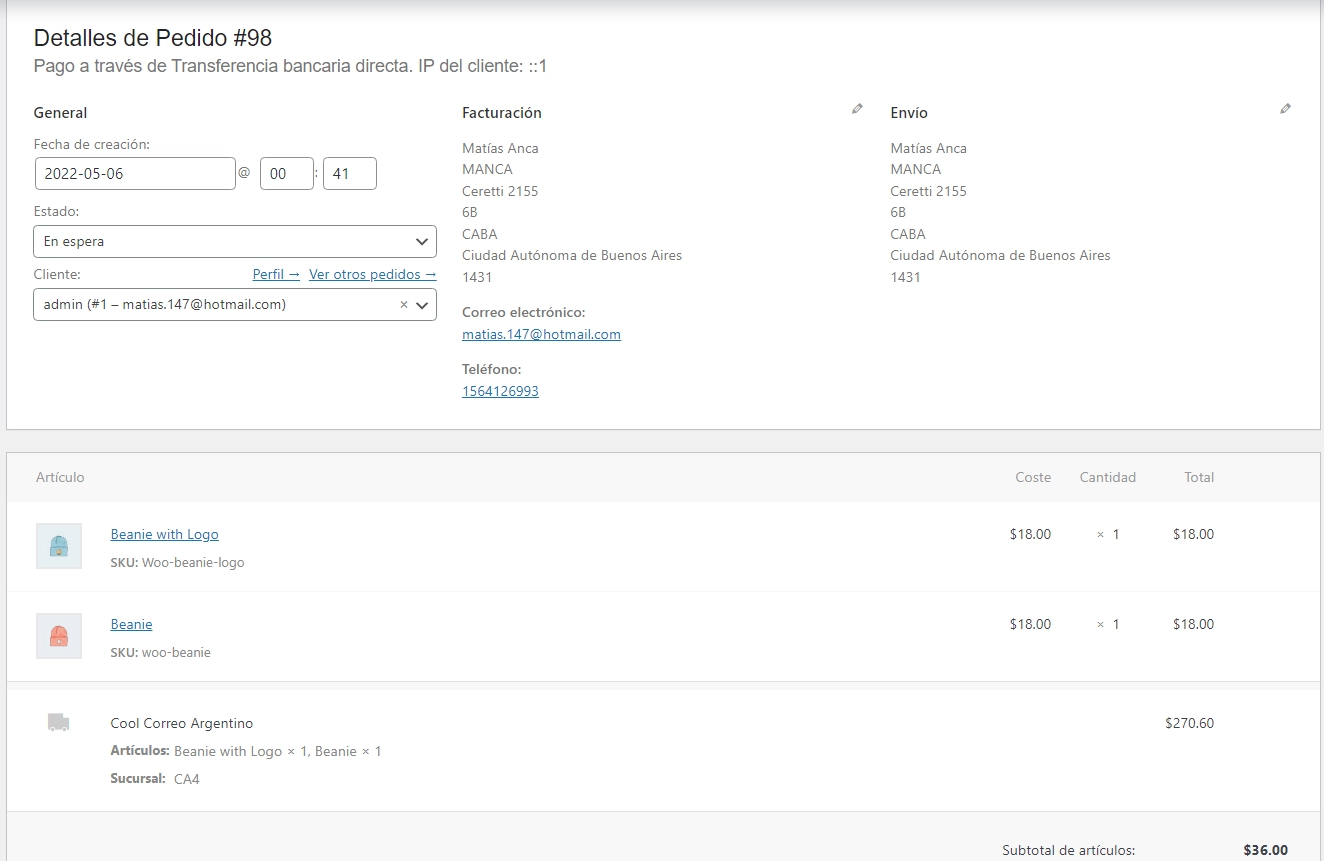
Task: Clear the selected customer with the x icon
Action: pyautogui.click(x=404, y=305)
